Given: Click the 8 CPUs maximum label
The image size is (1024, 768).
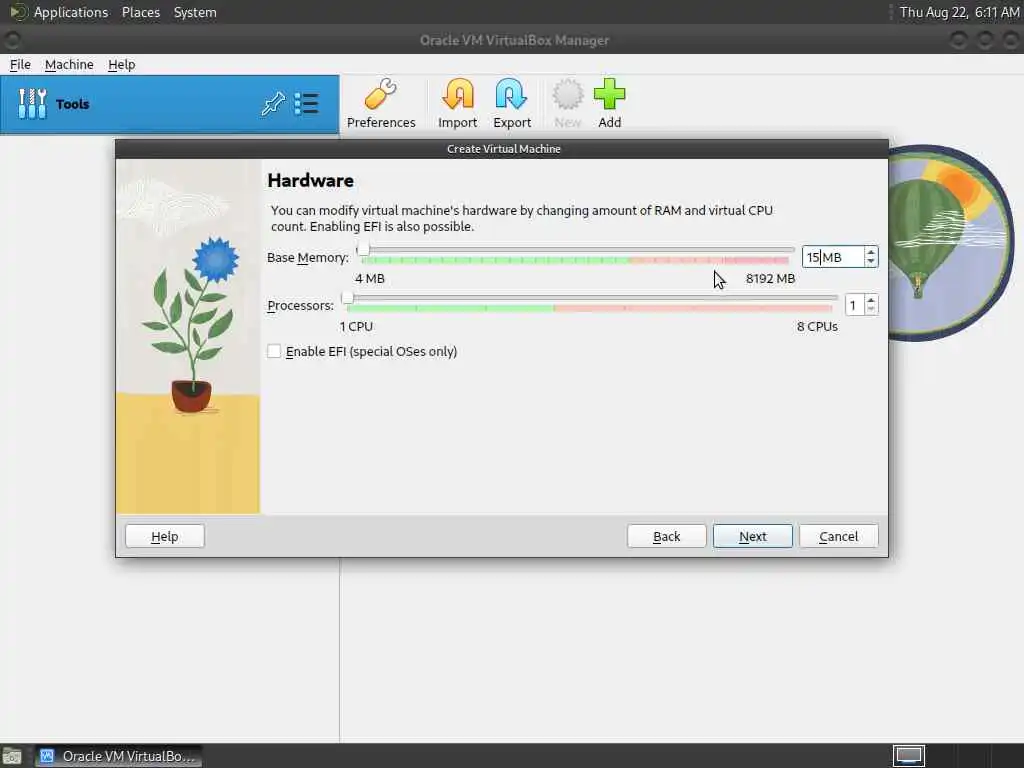Looking at the screenshot, I should 817,327.
